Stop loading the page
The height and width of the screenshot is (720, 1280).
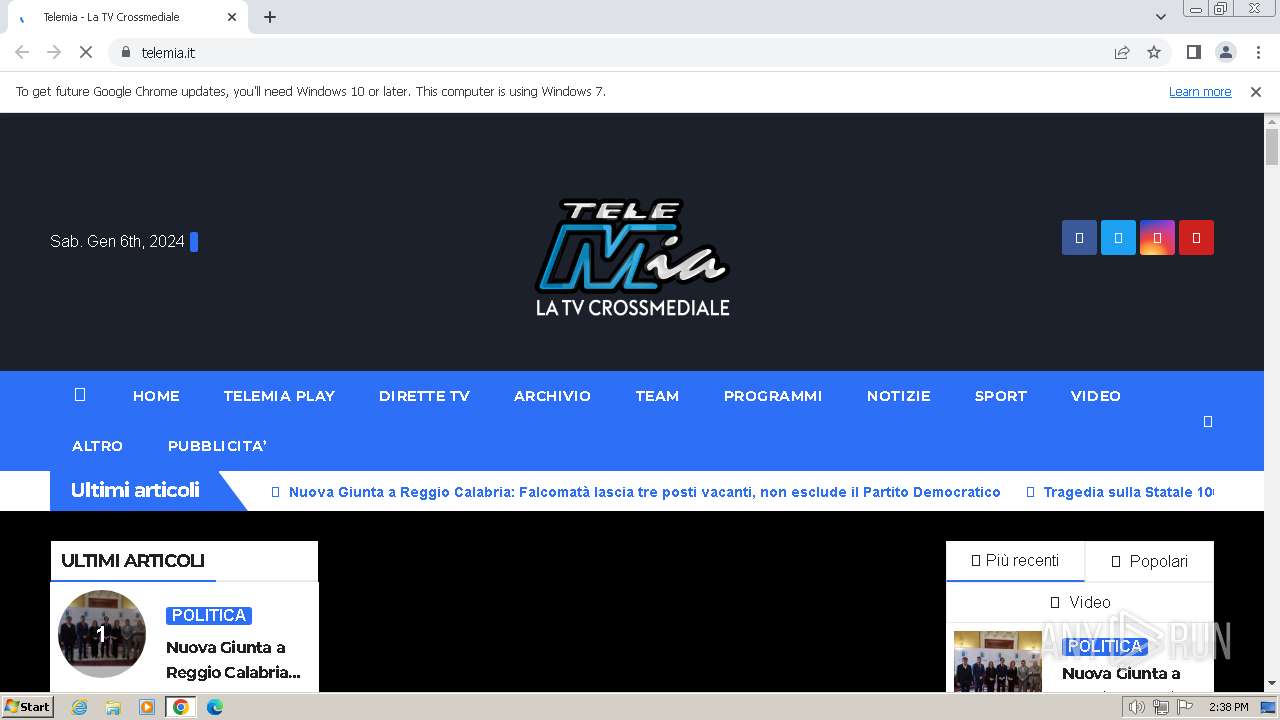click(x=86, y=52)
